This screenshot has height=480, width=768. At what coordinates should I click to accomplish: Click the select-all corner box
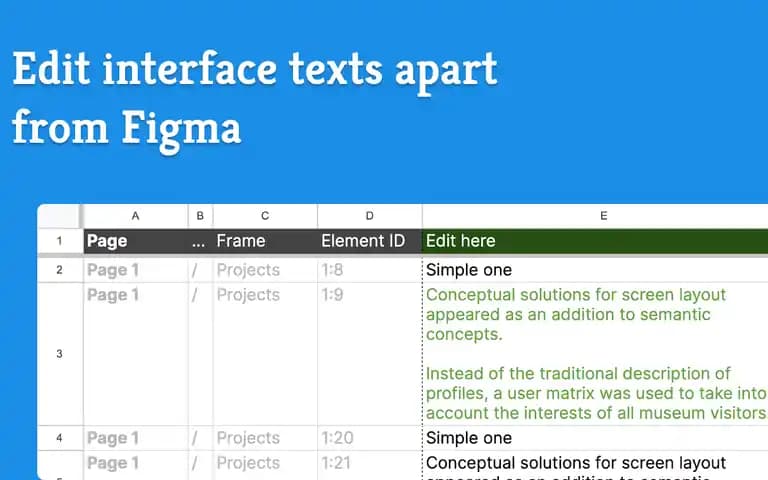coord(59,216)
